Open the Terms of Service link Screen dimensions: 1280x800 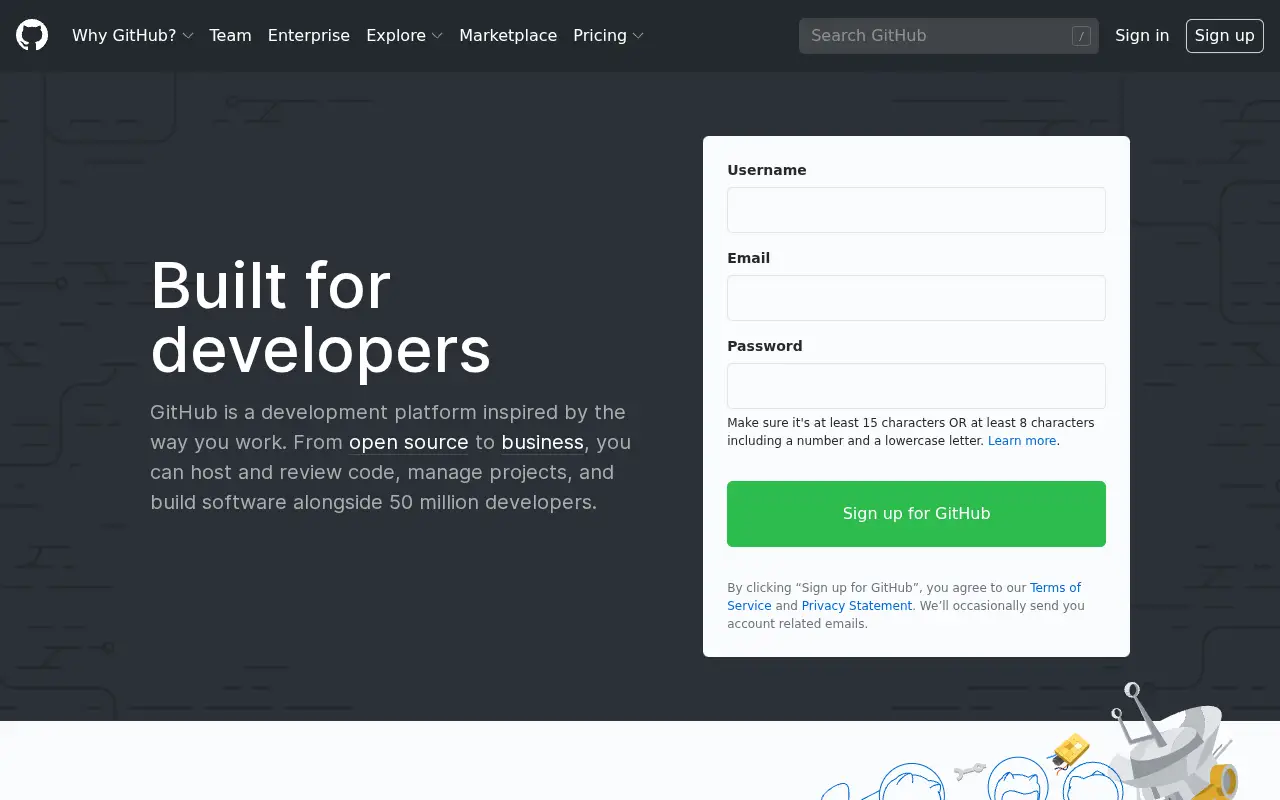904,597
